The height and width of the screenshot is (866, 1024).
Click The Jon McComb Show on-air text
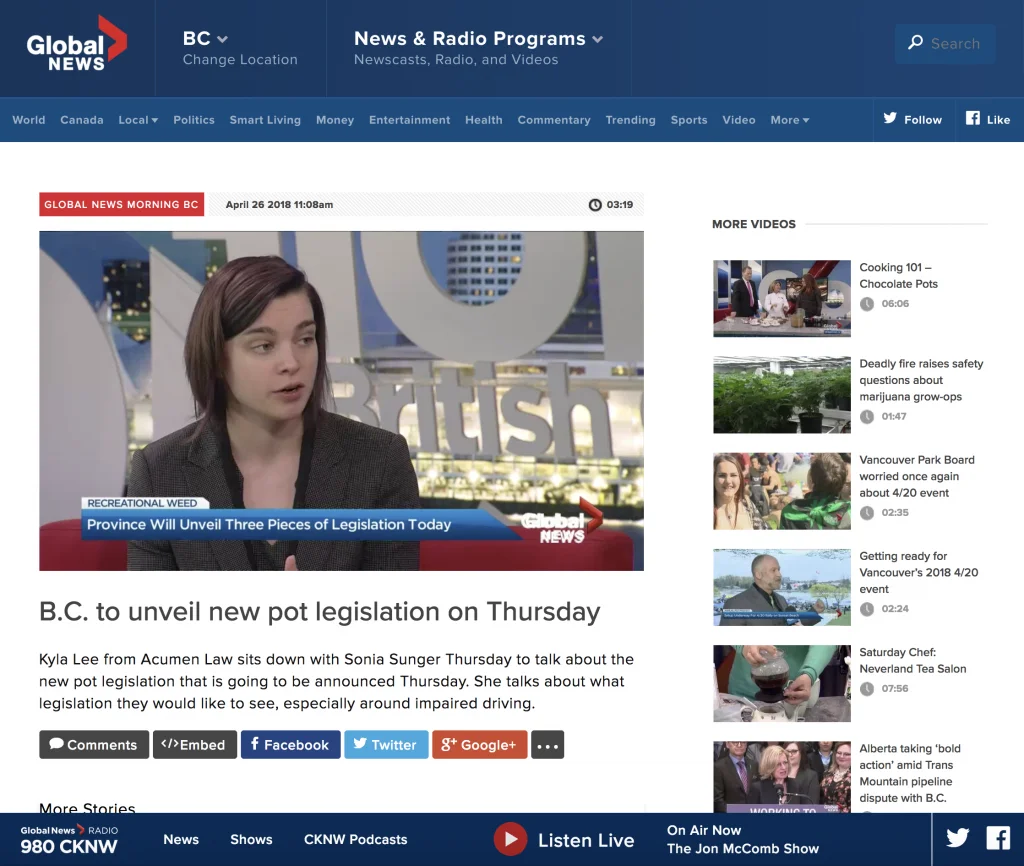743,848
